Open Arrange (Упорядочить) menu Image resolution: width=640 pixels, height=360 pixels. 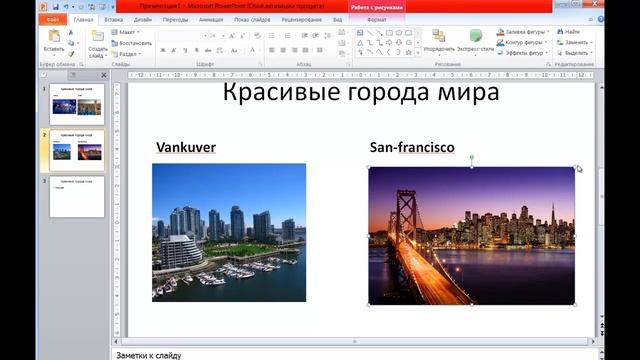[439, 42]
